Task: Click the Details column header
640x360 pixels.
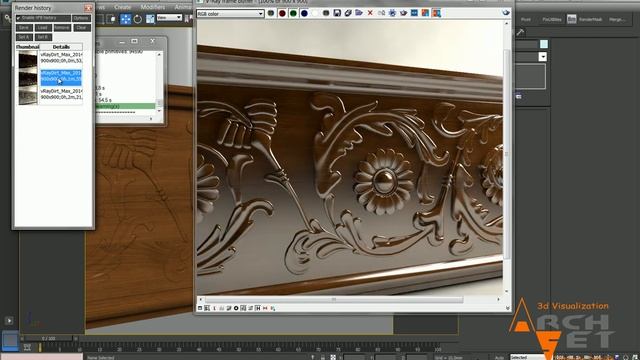Action: click(x=61, y=47)
